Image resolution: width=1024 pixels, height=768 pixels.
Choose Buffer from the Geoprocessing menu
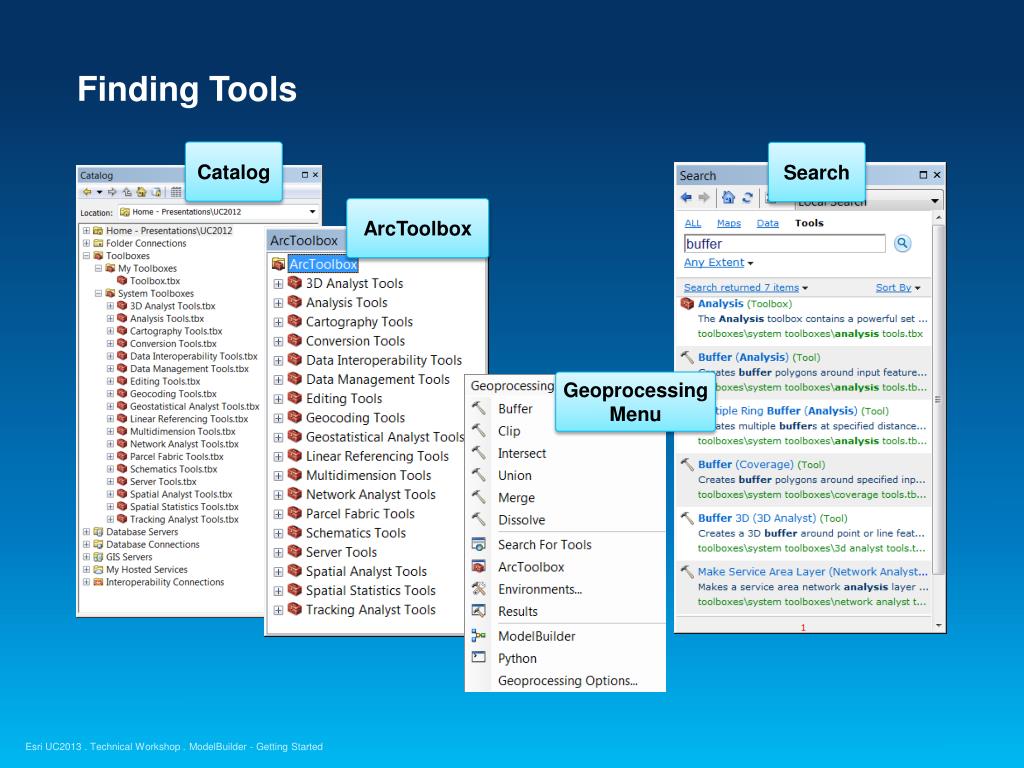coord(515,409)
